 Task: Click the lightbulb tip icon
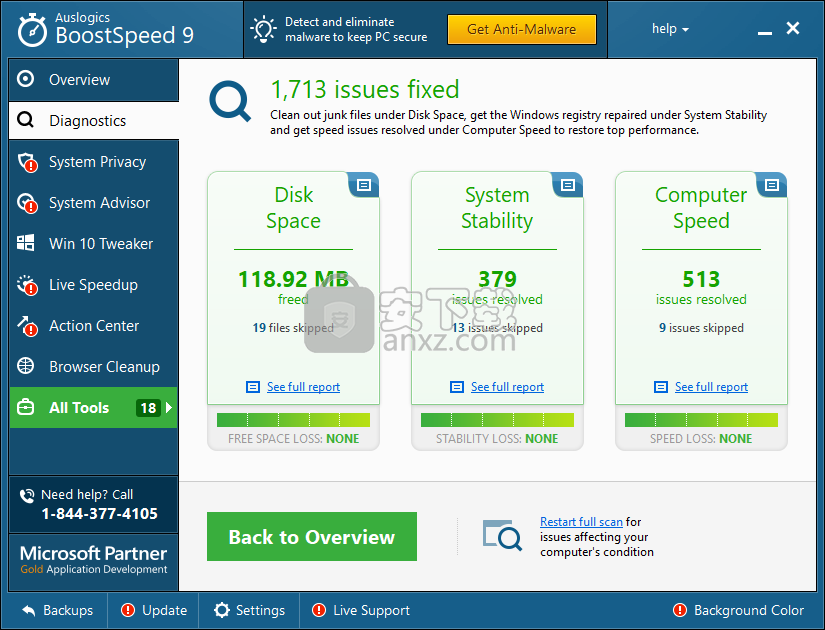tap(263, 29)
